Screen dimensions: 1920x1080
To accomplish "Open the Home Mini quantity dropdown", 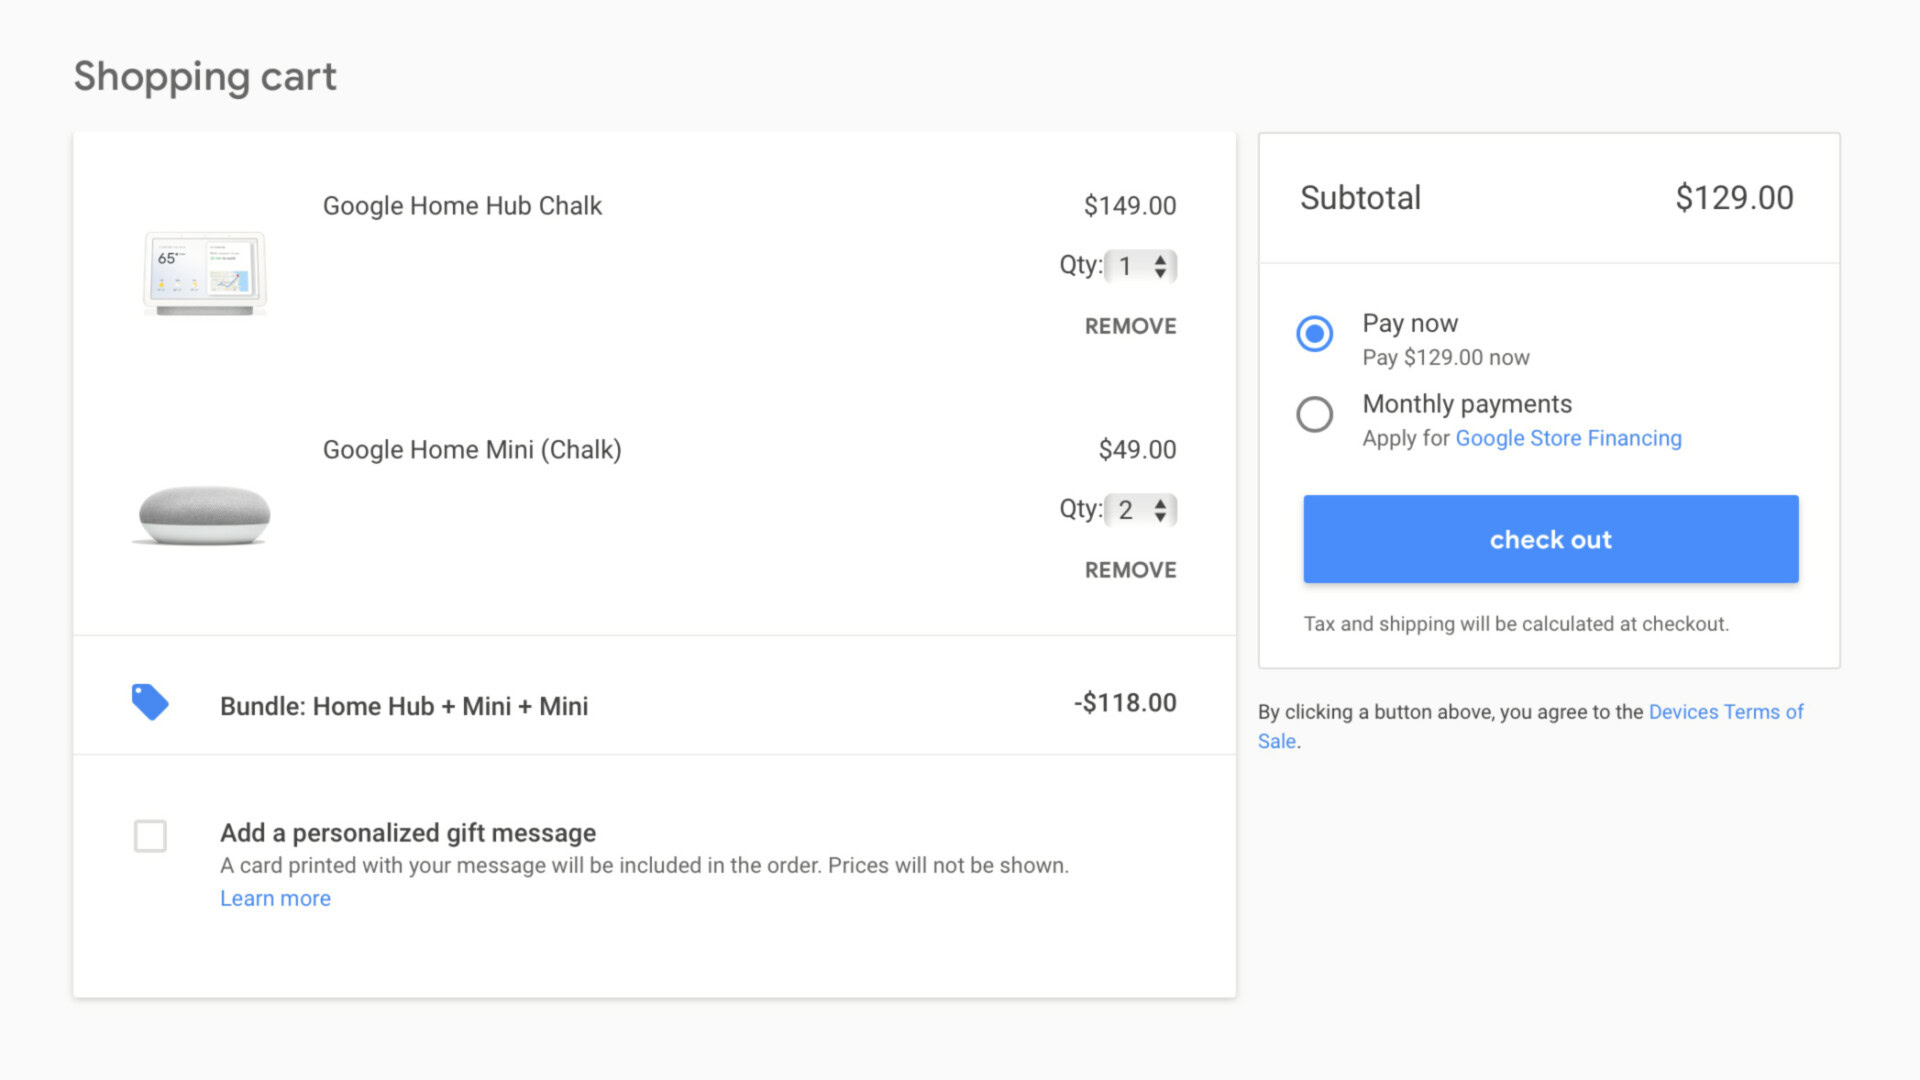I will (x=1141, y=510).
